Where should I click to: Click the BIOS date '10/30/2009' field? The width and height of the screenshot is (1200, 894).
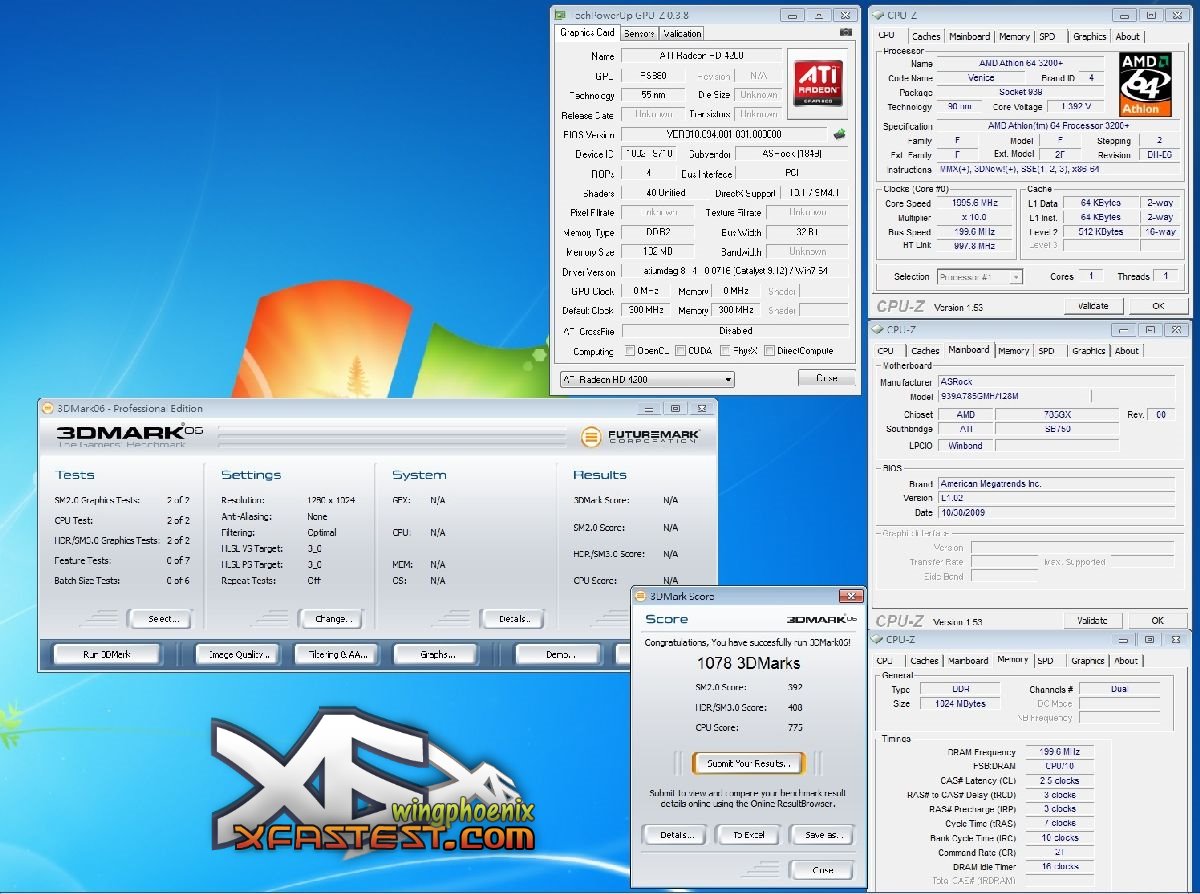[1056, 512]
